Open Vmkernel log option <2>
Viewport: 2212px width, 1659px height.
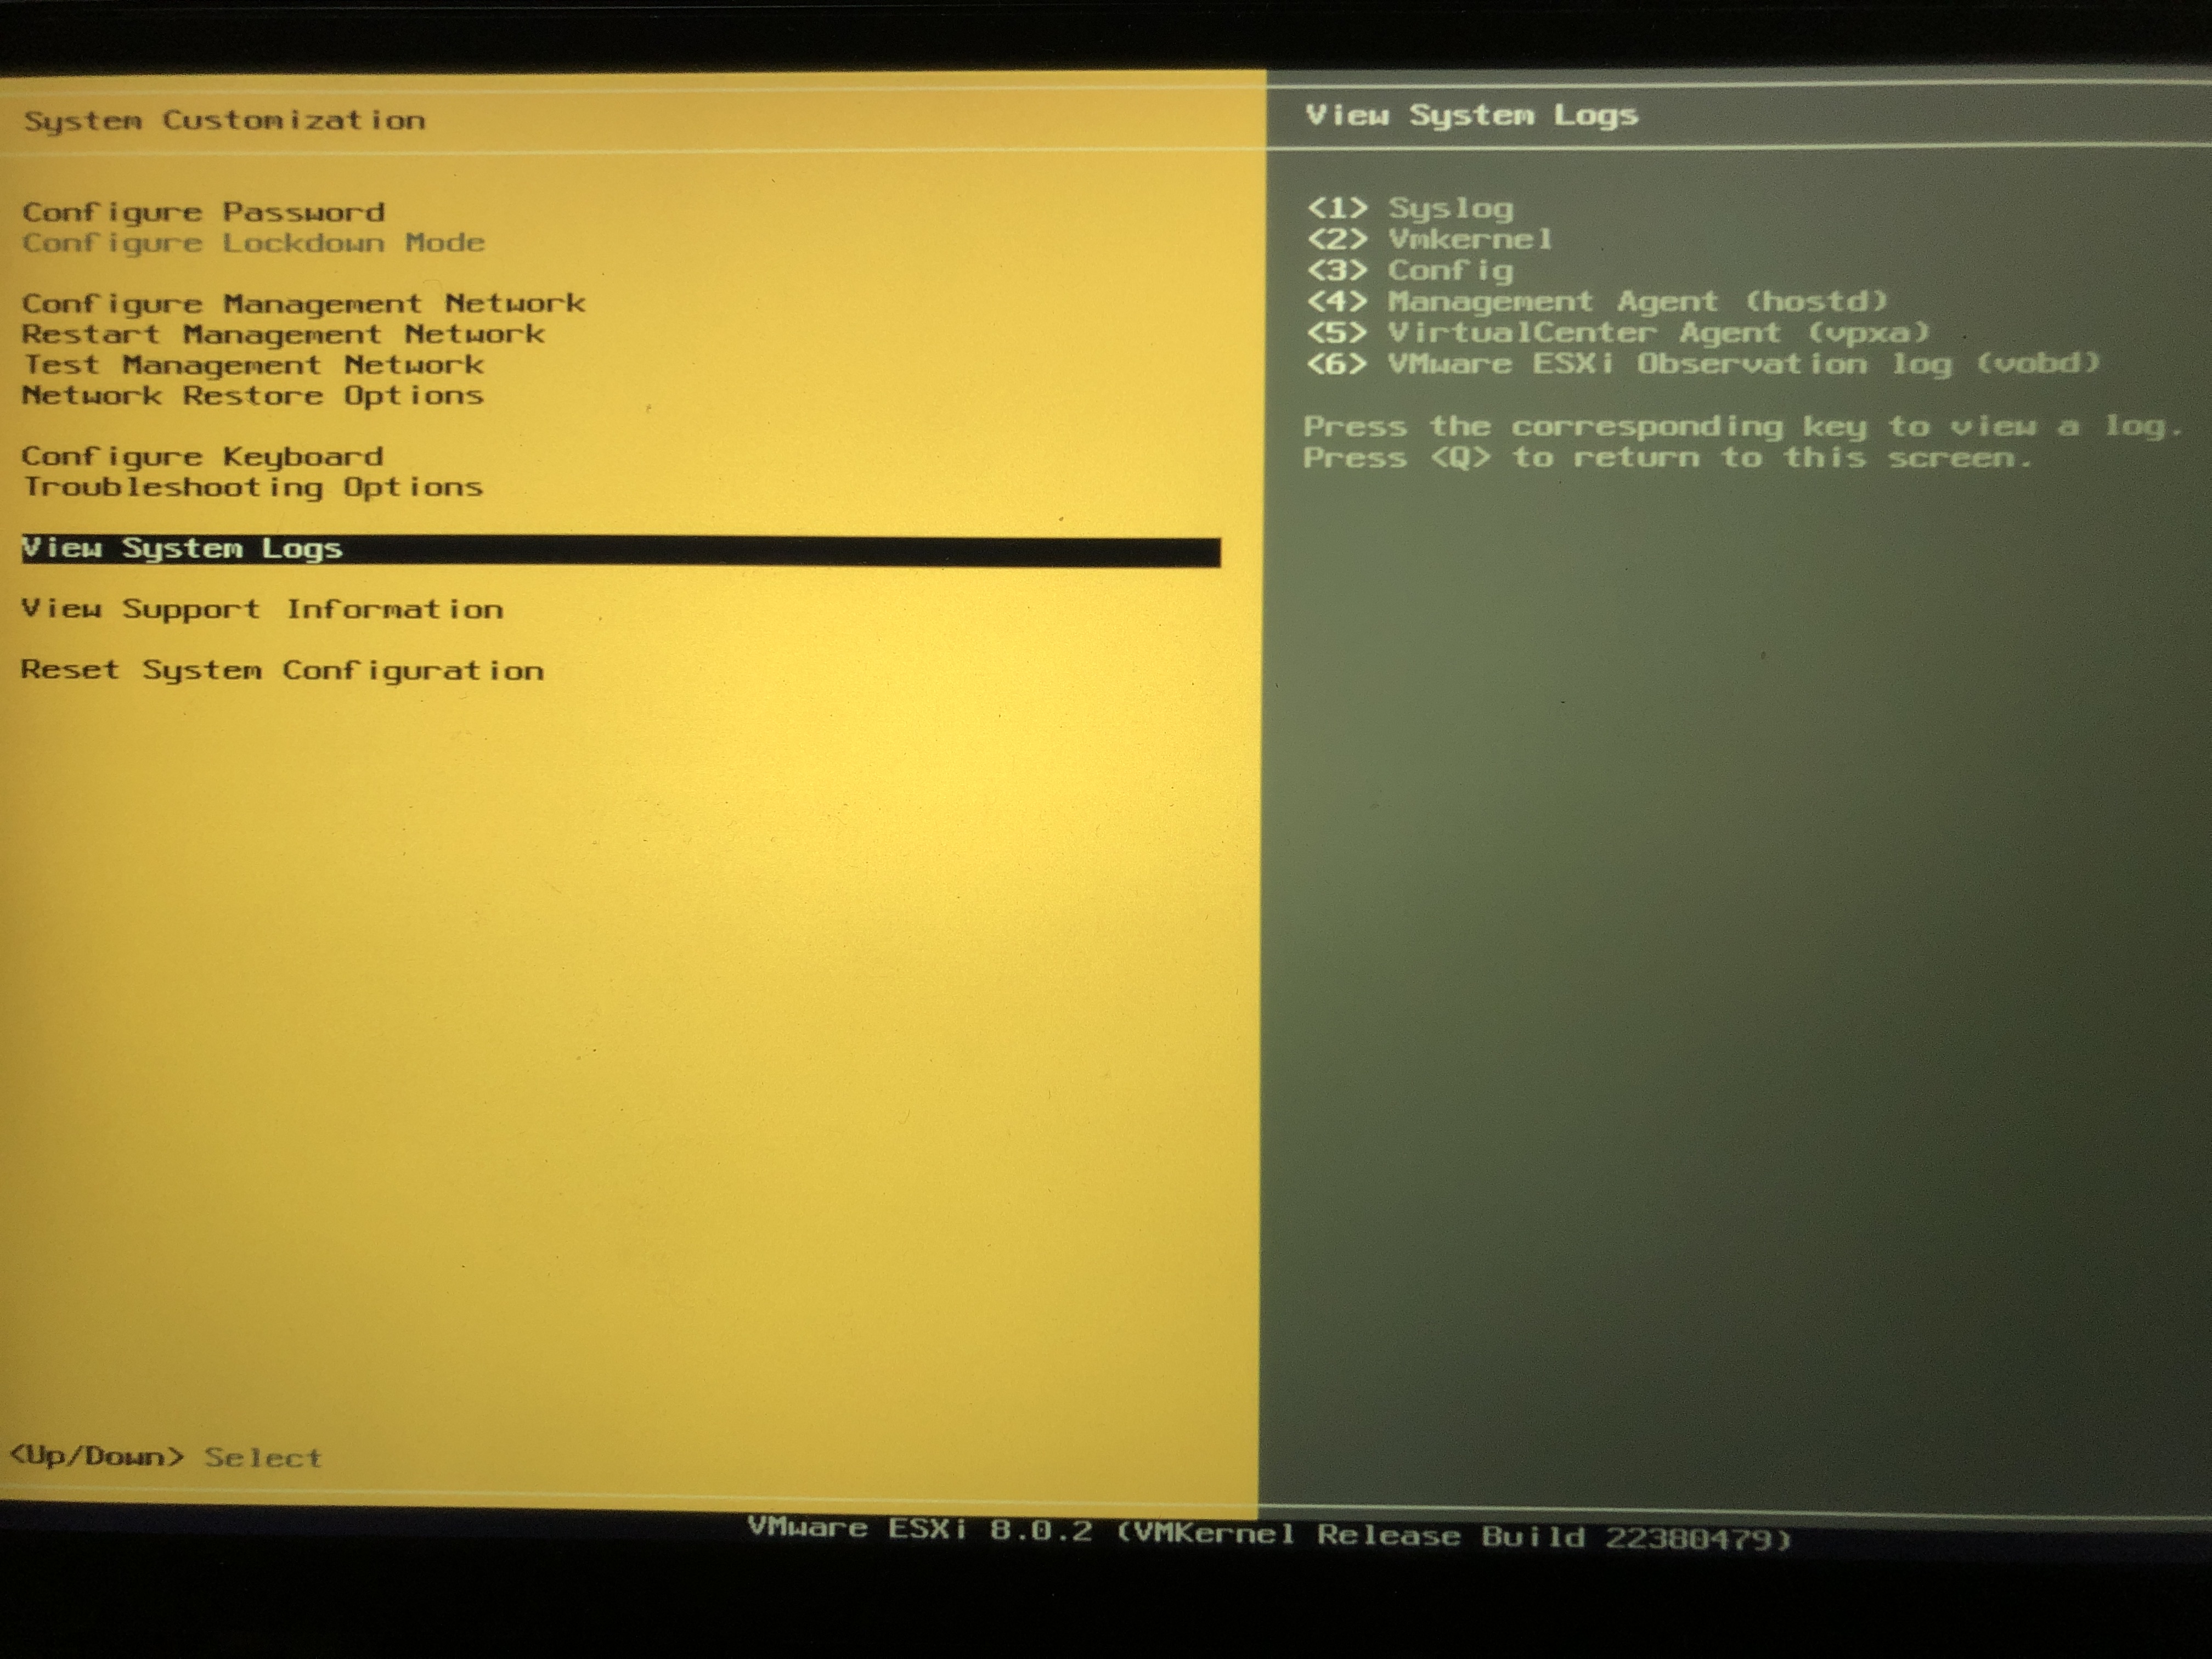1429,239
